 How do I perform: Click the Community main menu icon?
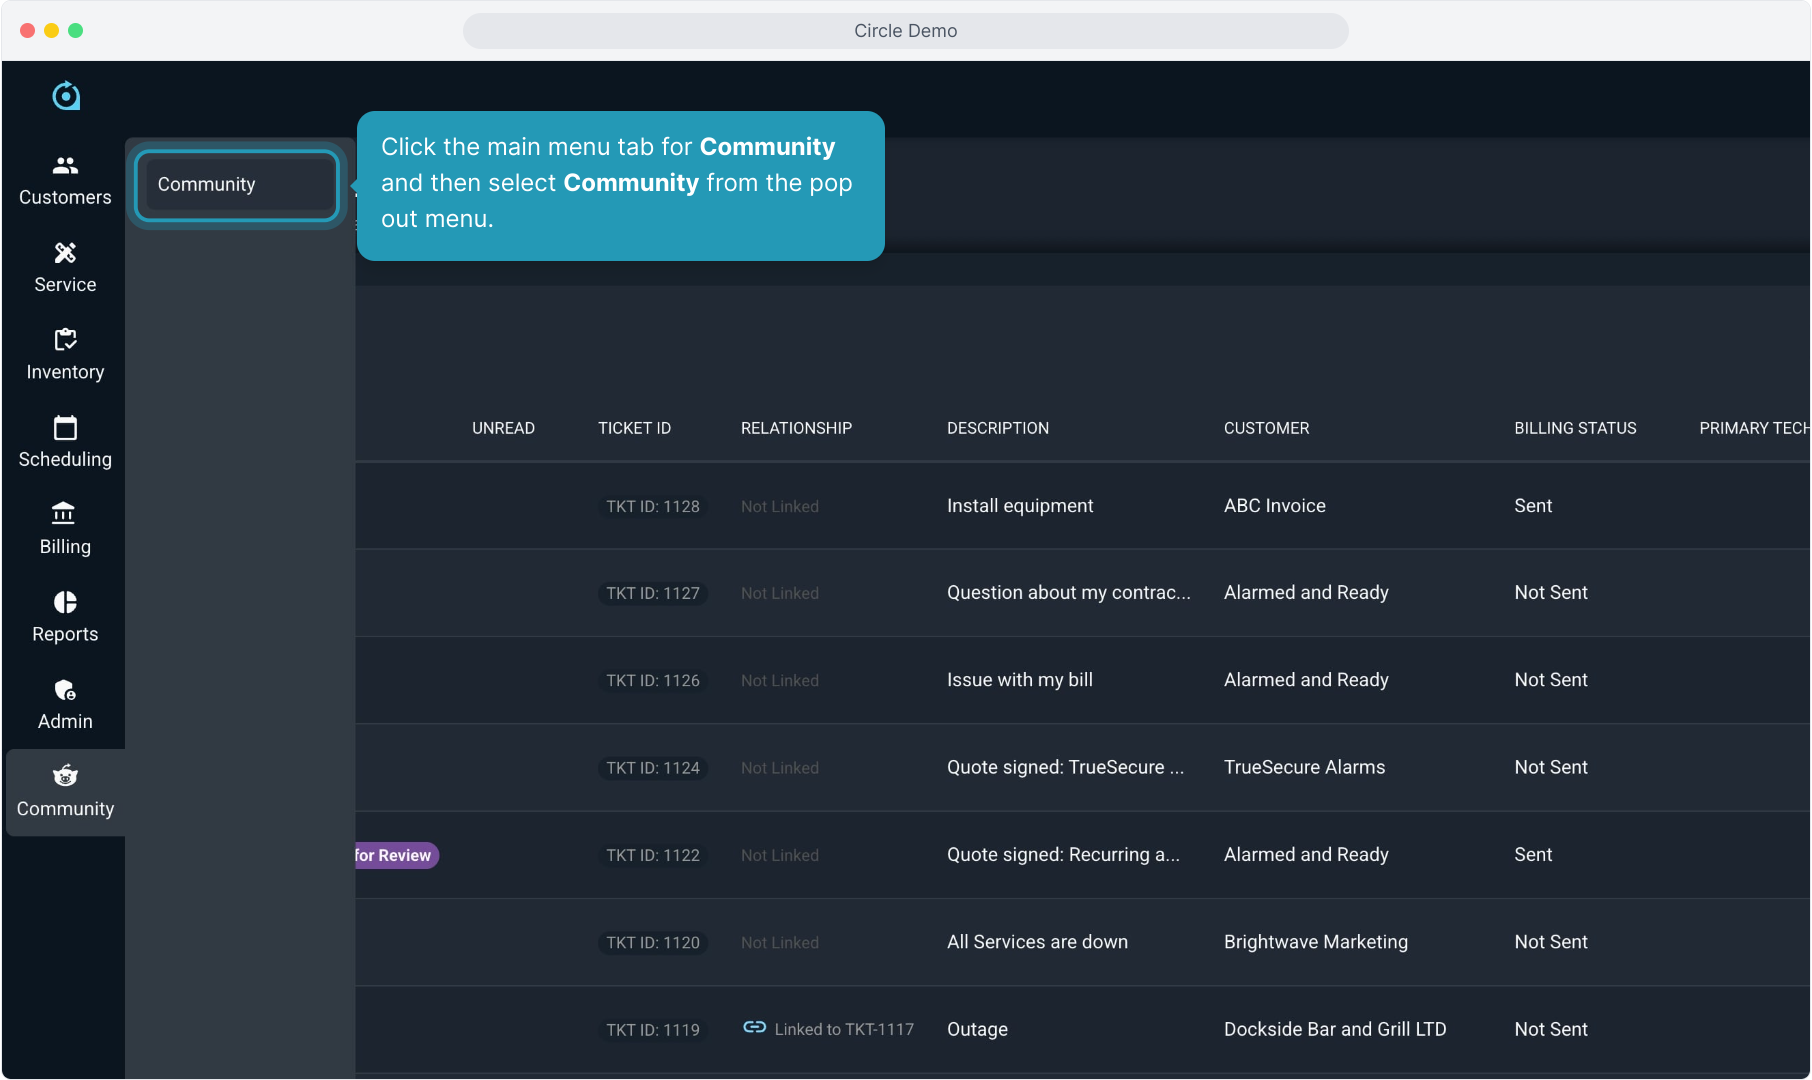click(x=65, y=777)
